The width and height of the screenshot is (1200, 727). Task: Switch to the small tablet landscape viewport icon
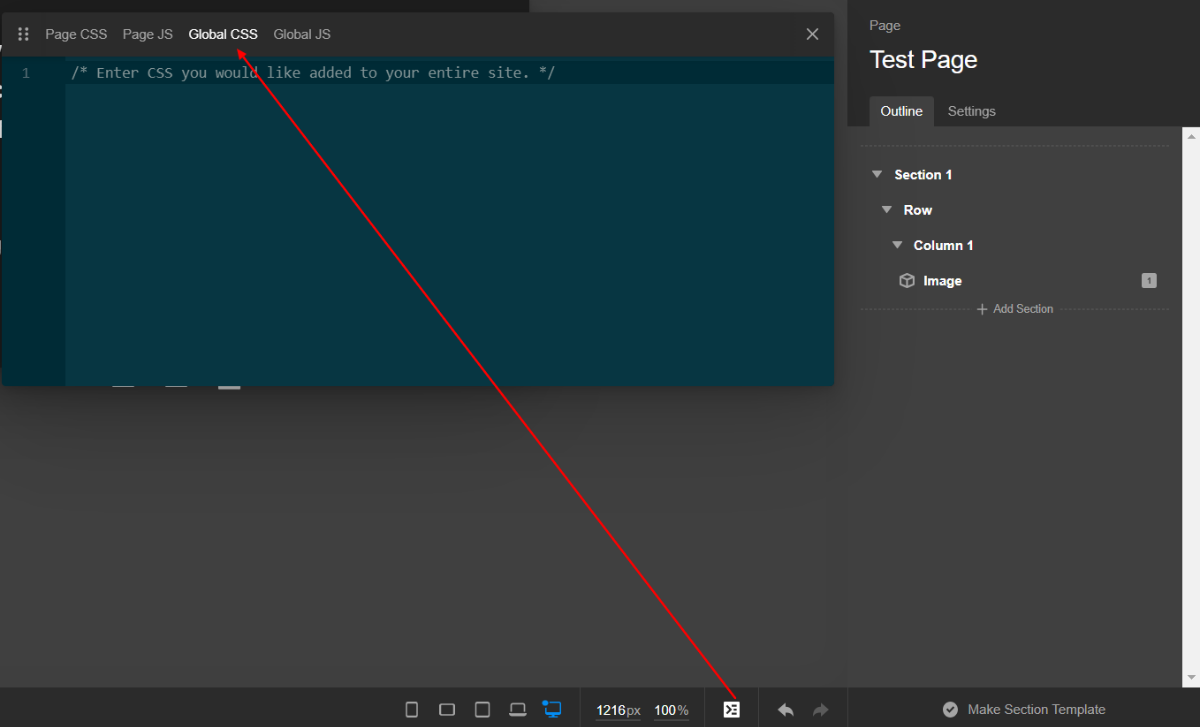click(x=447, y=710)
